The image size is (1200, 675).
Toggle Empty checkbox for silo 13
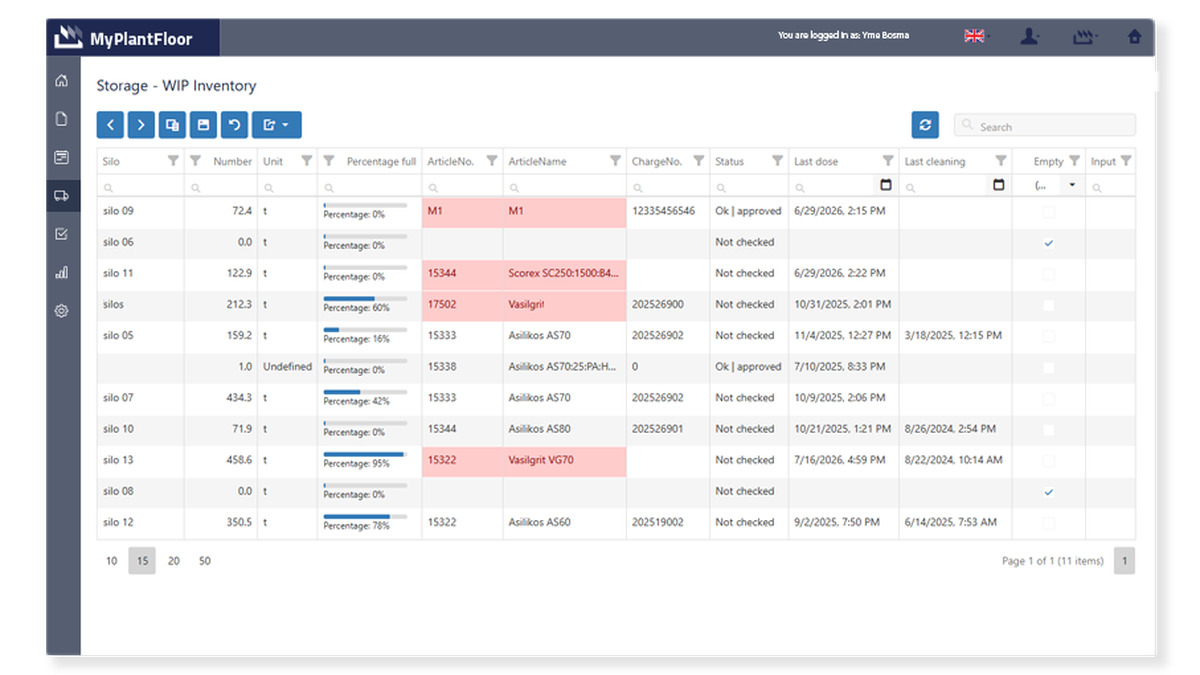coord(1048,461)
